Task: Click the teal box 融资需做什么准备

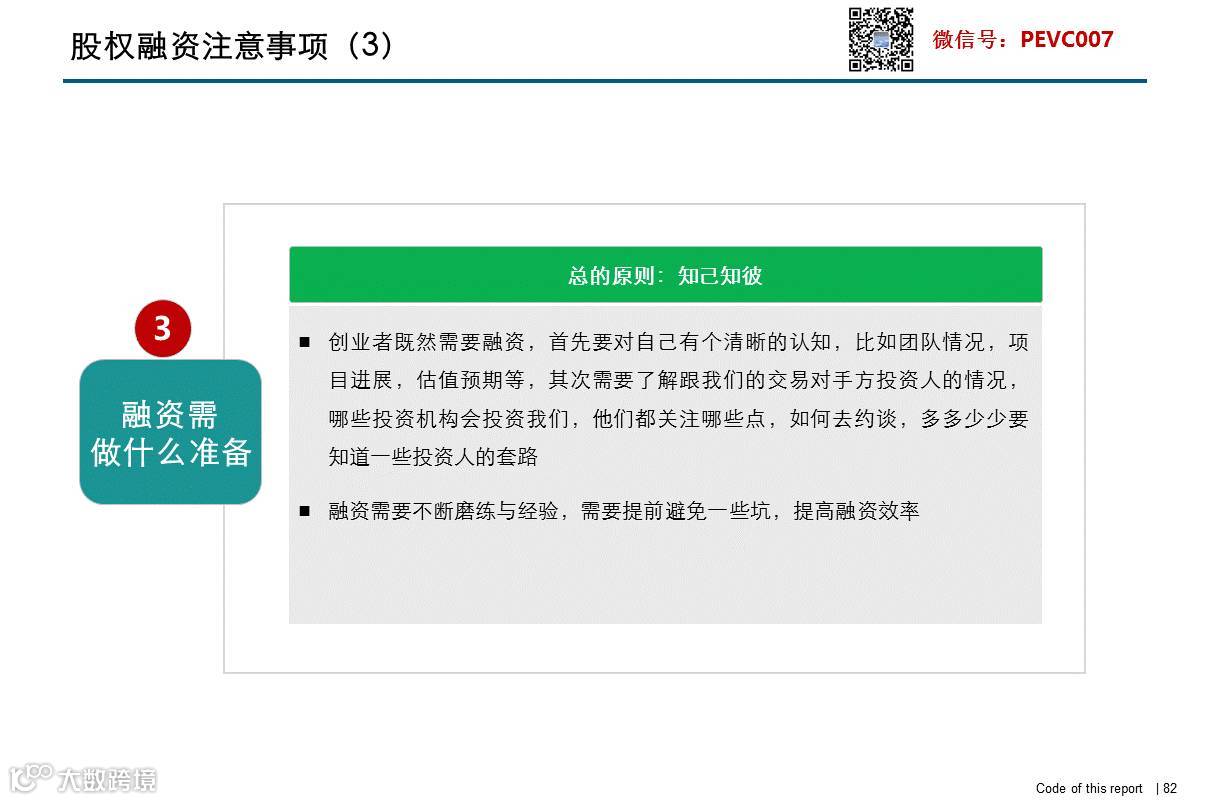Action: [x=170, y=432]
